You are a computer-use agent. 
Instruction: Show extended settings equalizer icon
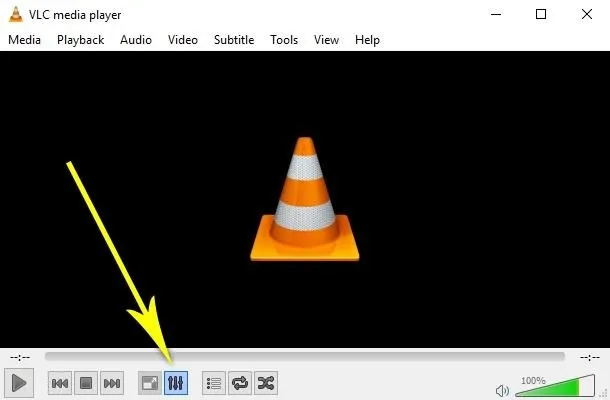pos(176,383)
